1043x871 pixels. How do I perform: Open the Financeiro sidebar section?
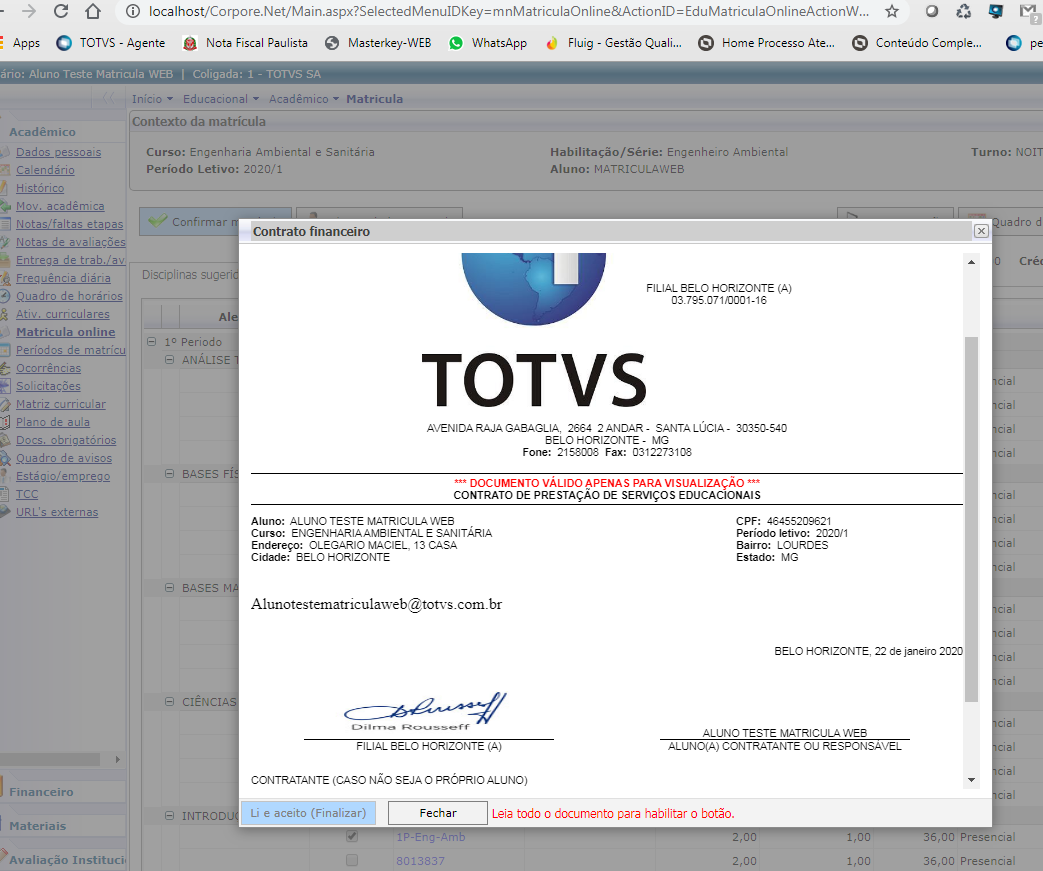pos(41,792)
